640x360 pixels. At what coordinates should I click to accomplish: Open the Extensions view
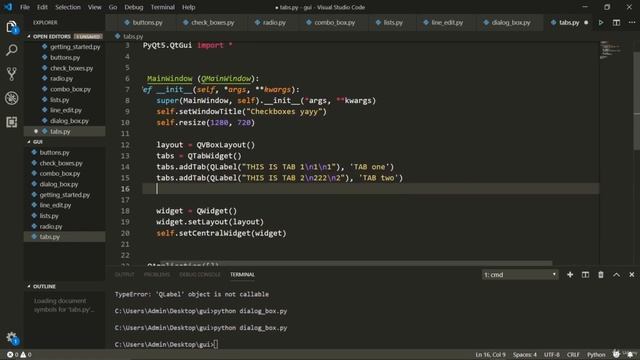[x=11, y=122]
